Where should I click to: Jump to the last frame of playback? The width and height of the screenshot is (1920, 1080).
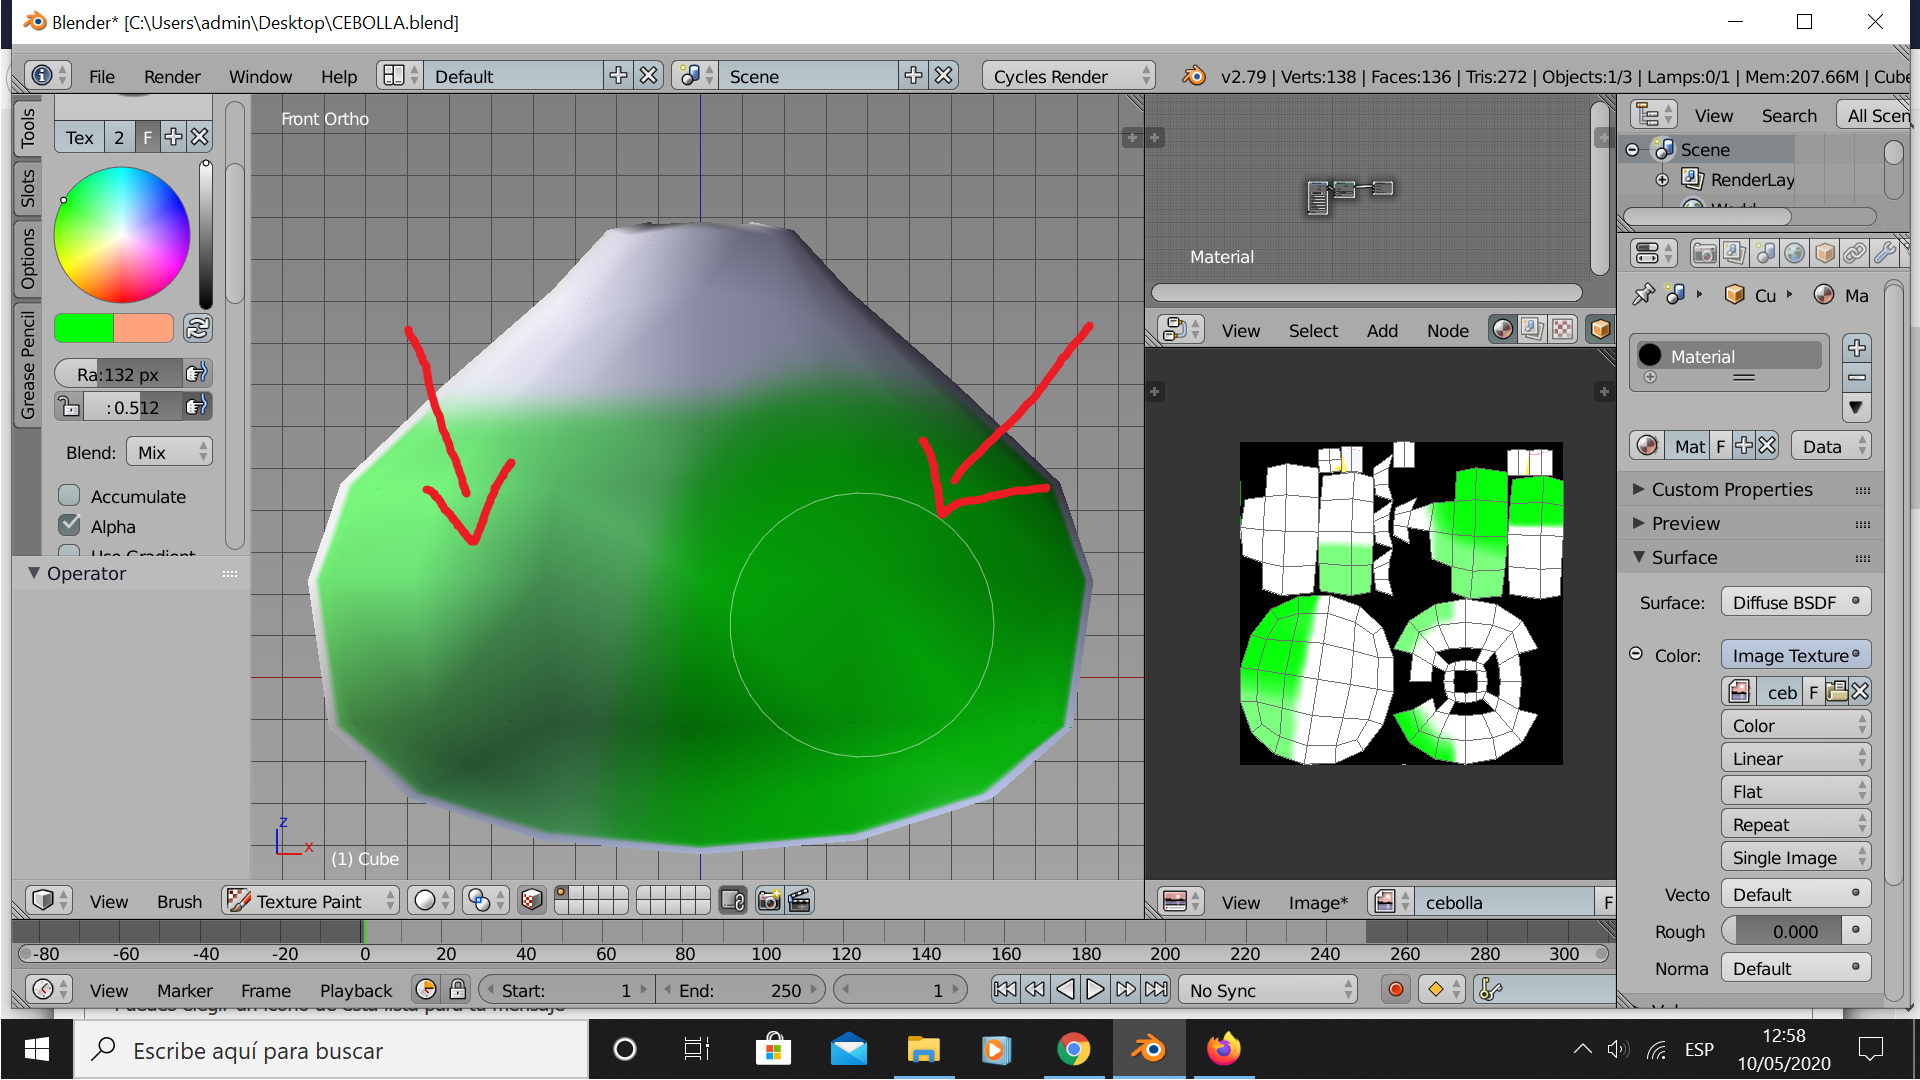pos(1156,990)
